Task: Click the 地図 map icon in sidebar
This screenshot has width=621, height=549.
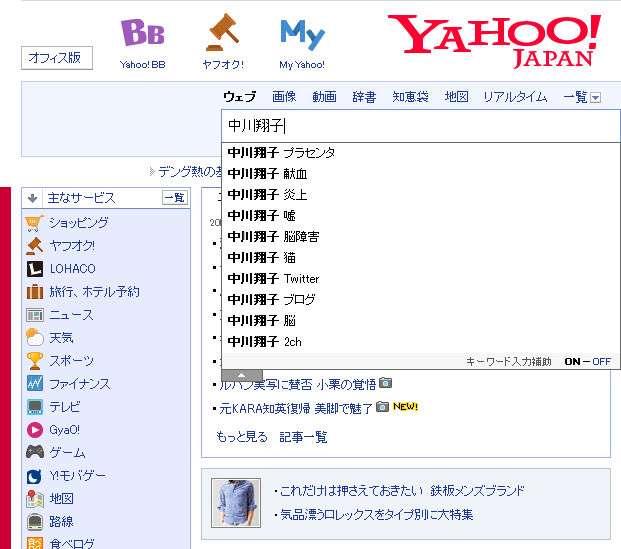Action: coord(34,499)
